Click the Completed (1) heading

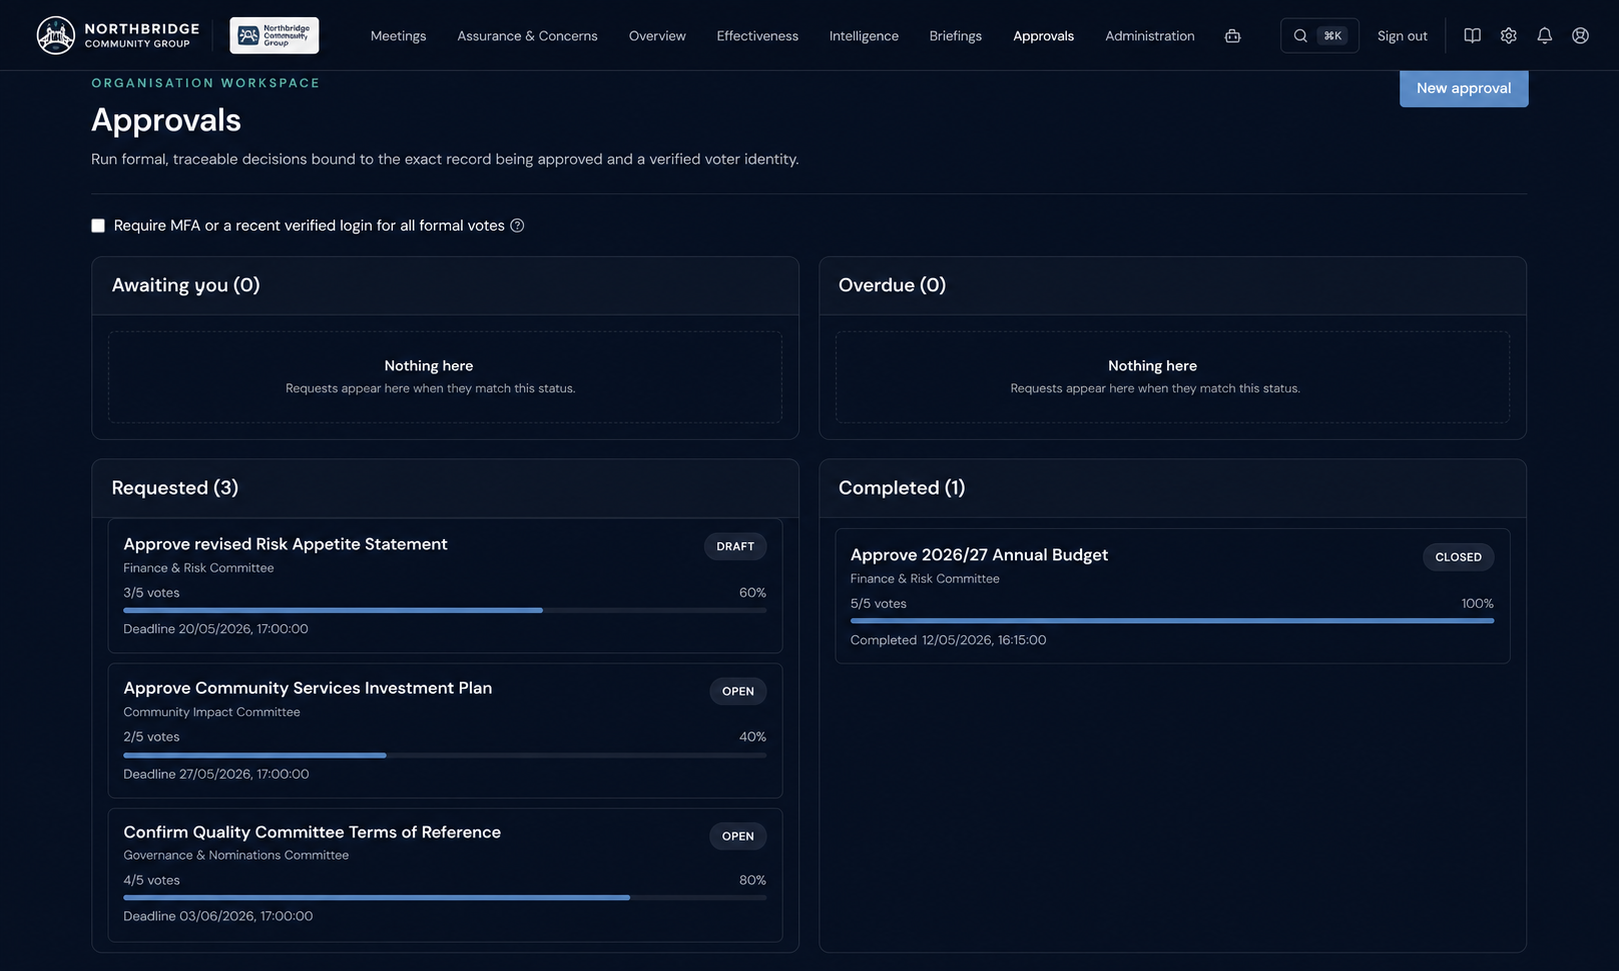[901, 488]
